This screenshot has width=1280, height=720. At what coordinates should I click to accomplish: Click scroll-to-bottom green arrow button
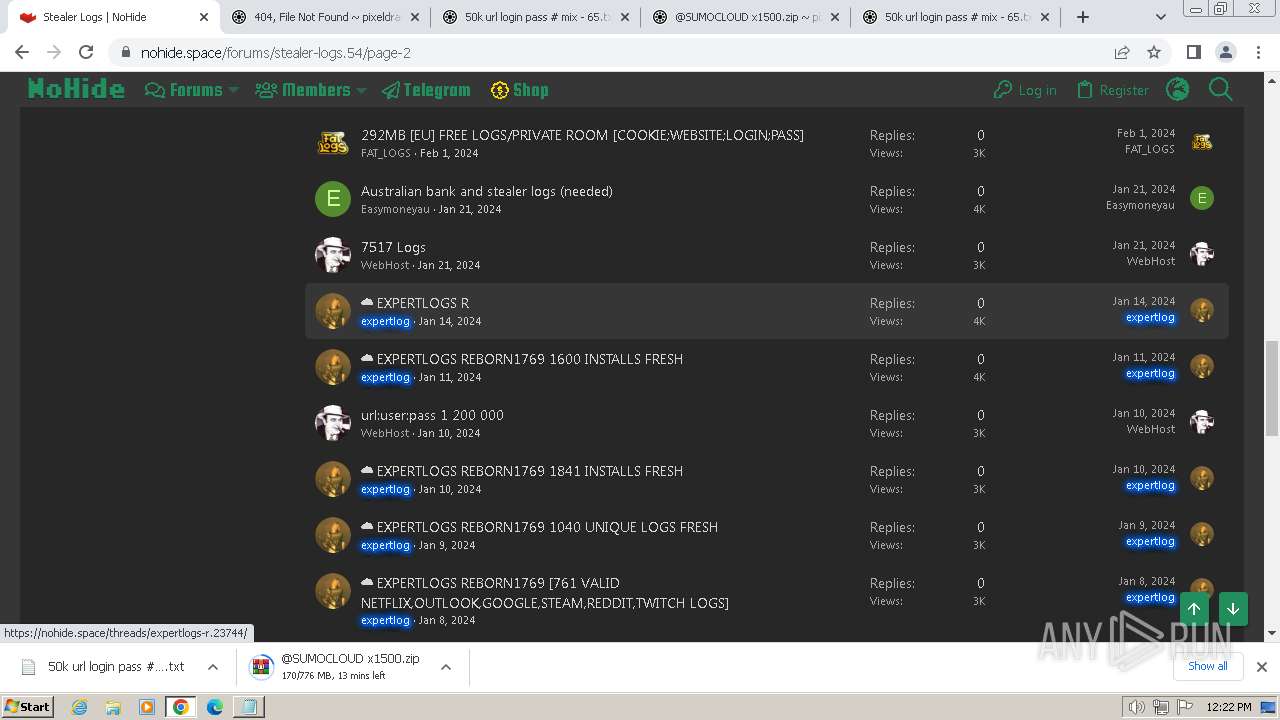click(x=1233, y=609)
